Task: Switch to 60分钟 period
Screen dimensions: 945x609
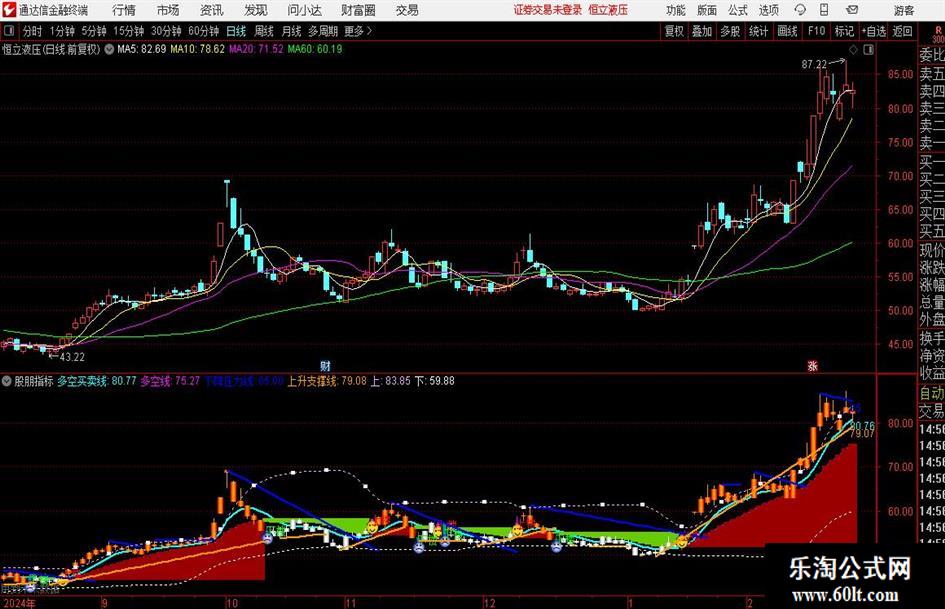Action: coord(204,31)
